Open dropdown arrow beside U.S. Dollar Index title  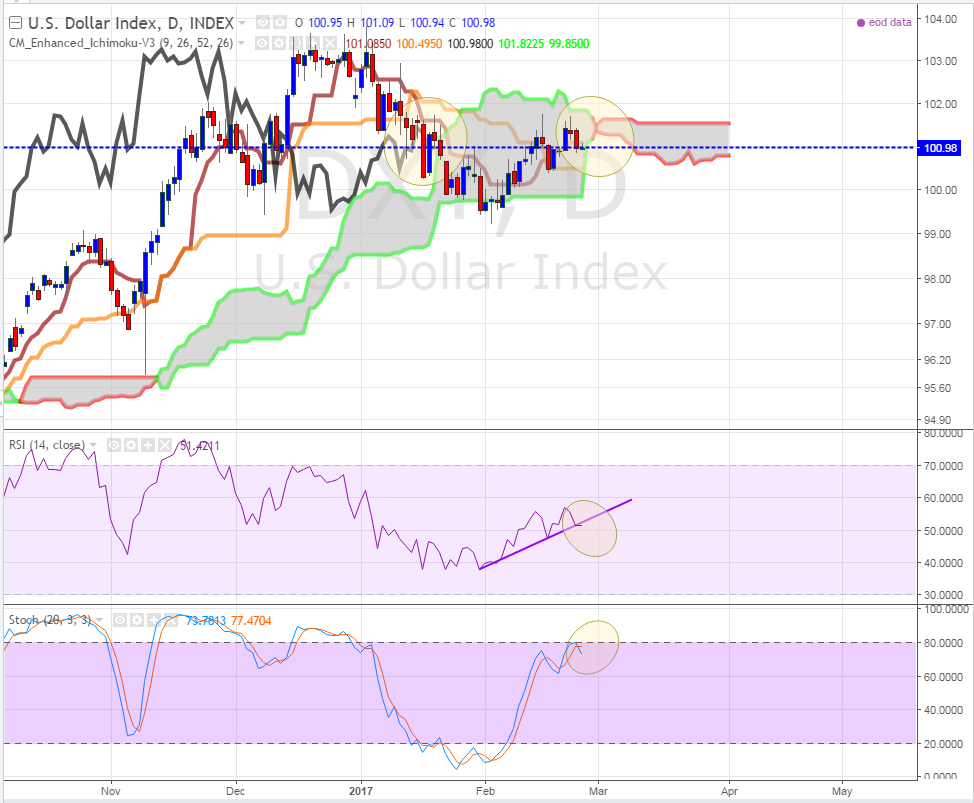242,24
